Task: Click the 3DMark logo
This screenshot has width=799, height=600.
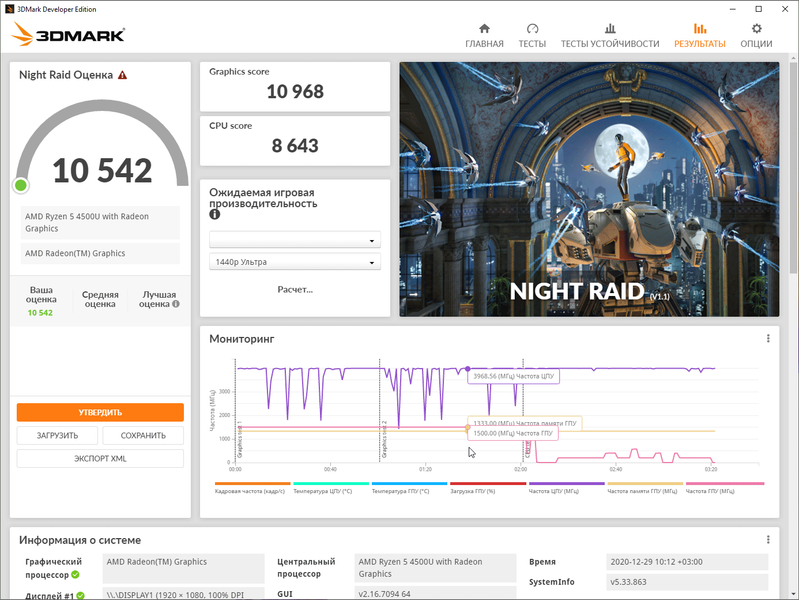Action: pos(68,34)
